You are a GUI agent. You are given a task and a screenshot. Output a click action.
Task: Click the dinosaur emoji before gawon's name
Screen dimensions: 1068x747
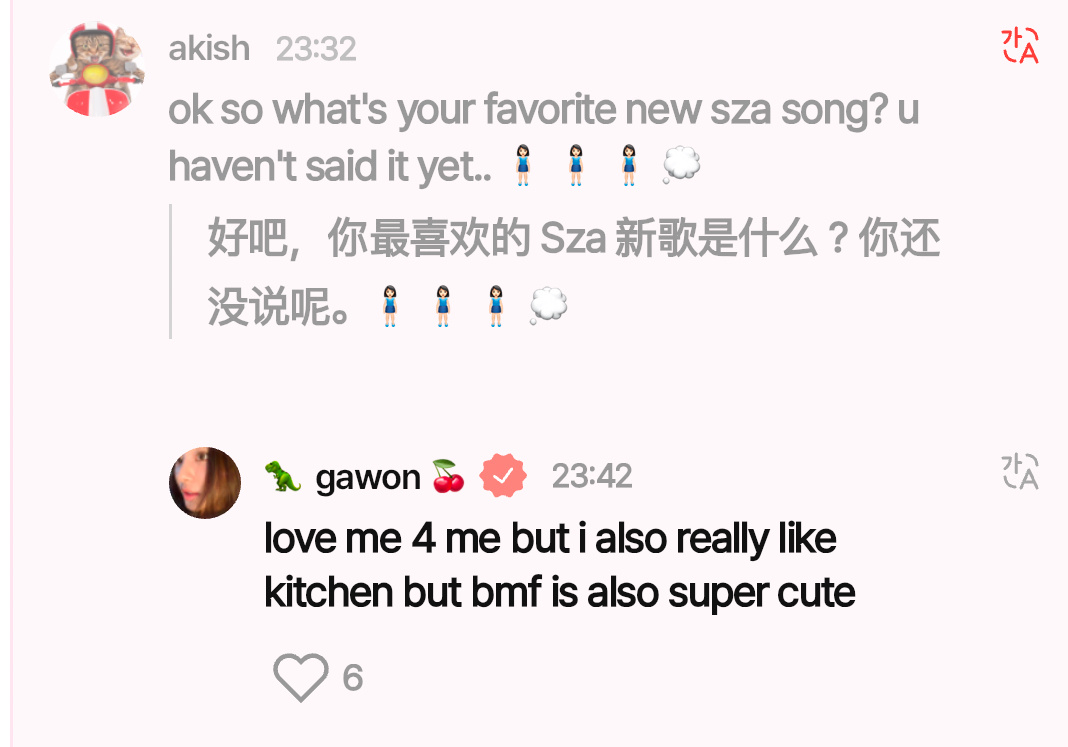pos(283,476)
